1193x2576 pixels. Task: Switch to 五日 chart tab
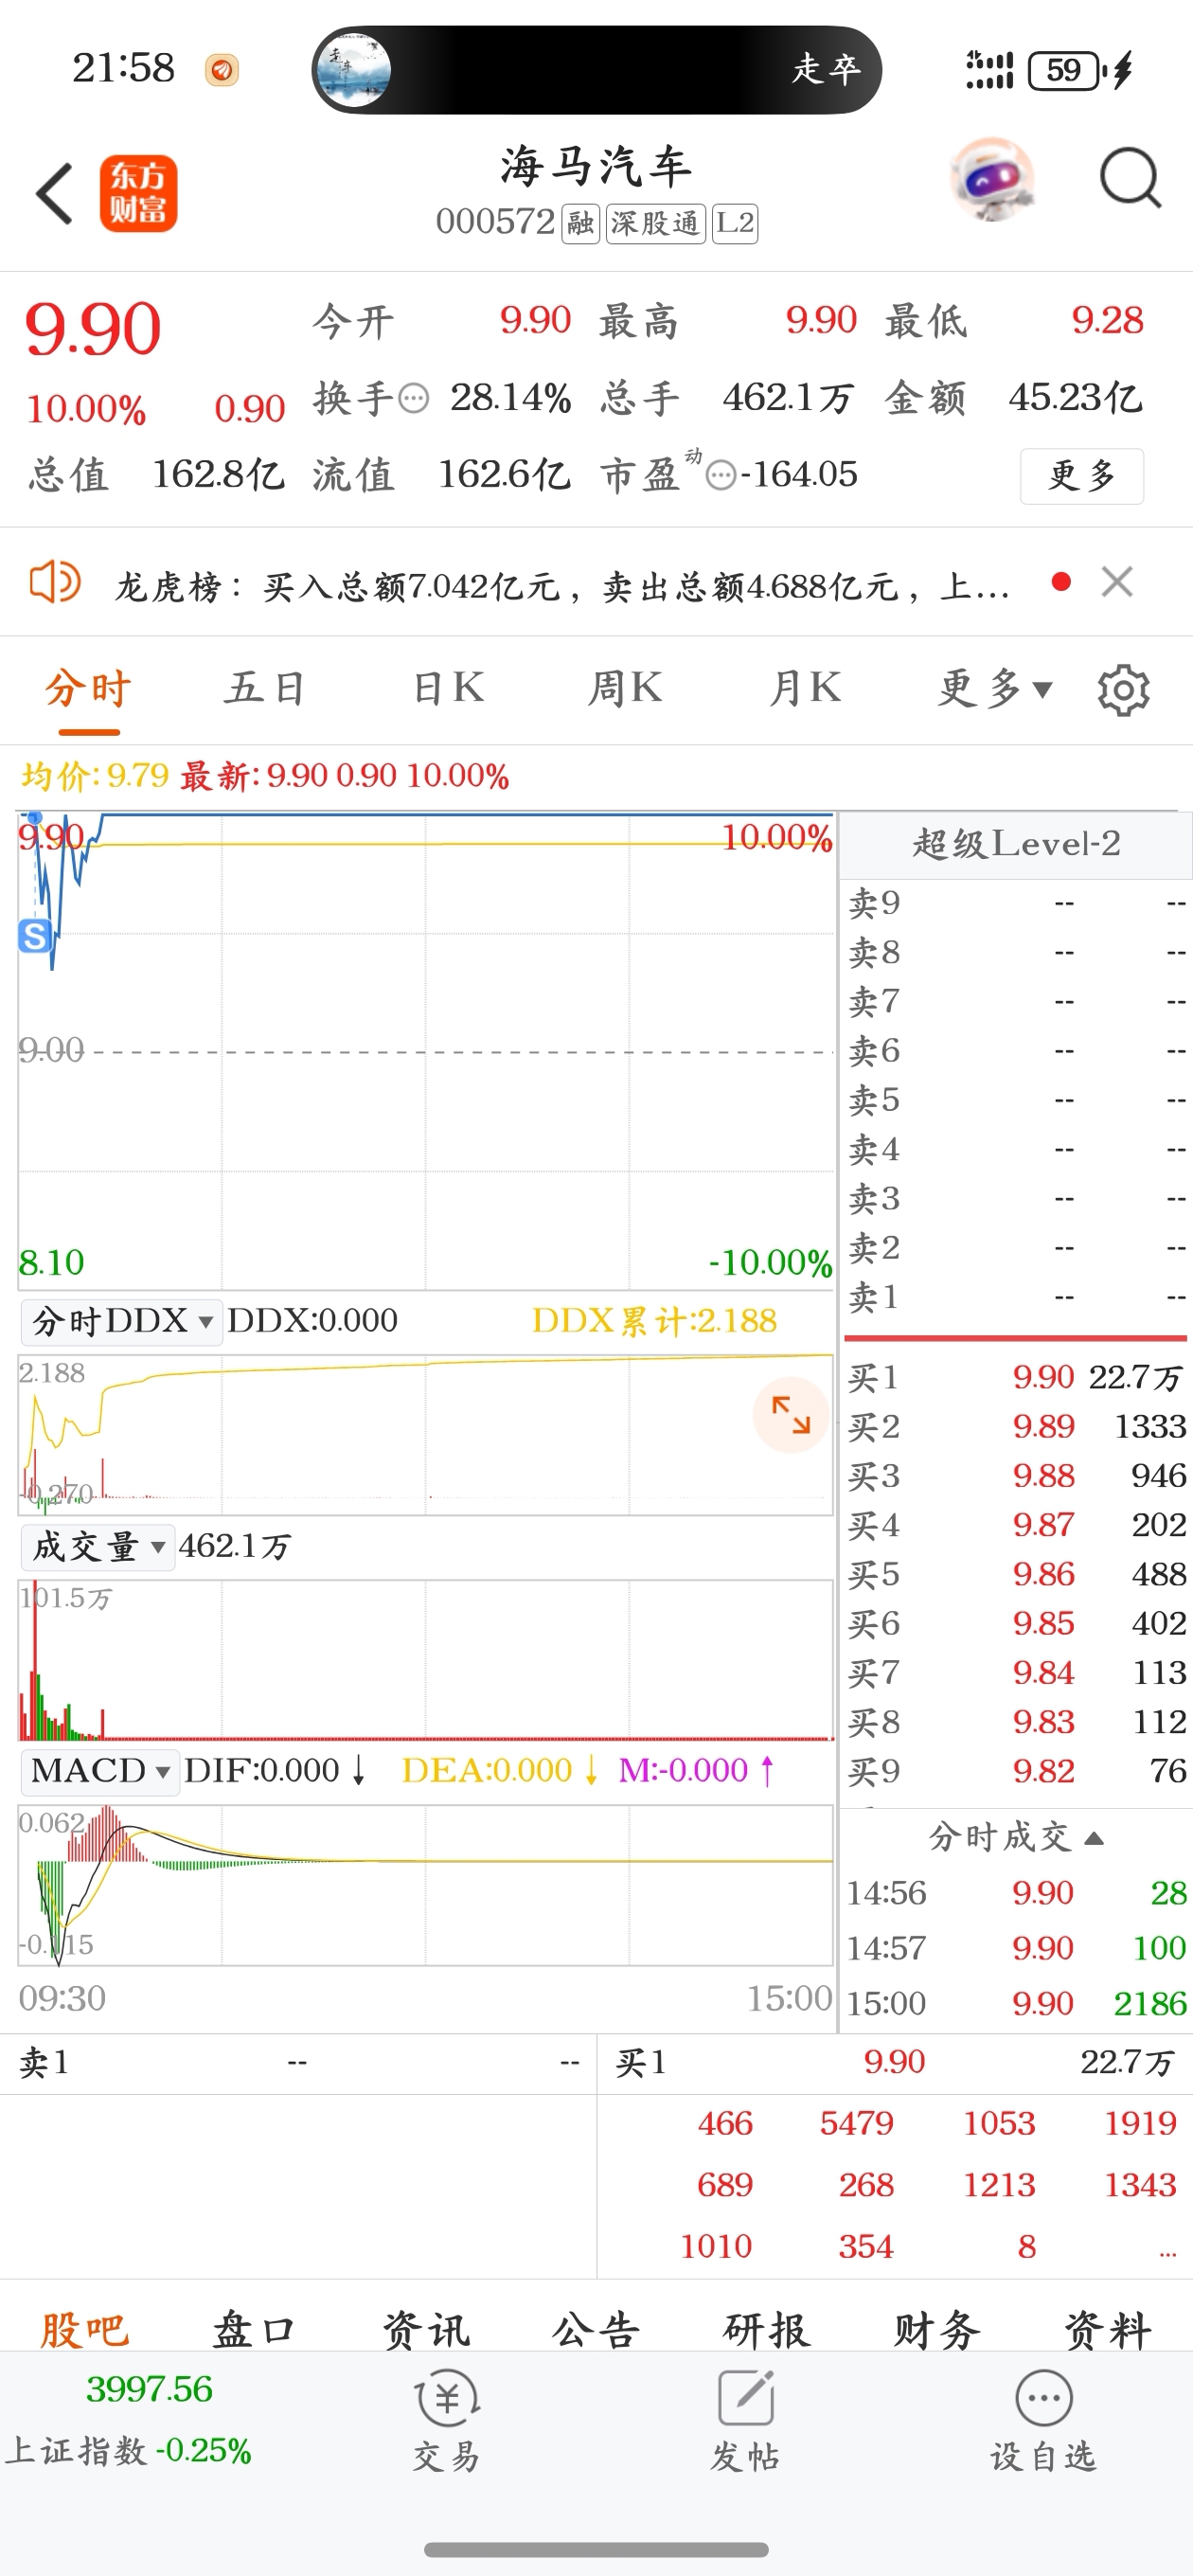[265, 689]
